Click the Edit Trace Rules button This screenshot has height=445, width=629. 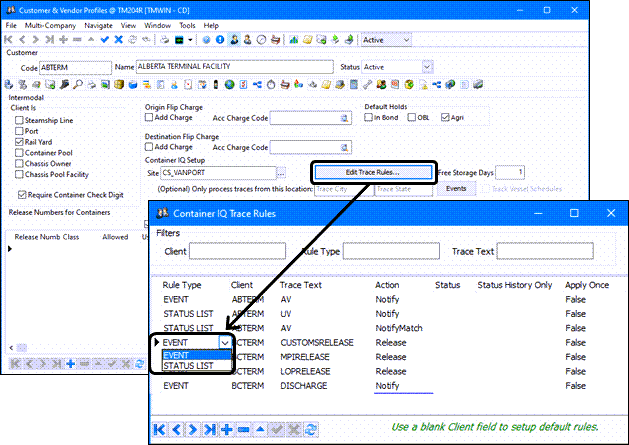pos(373,172)
